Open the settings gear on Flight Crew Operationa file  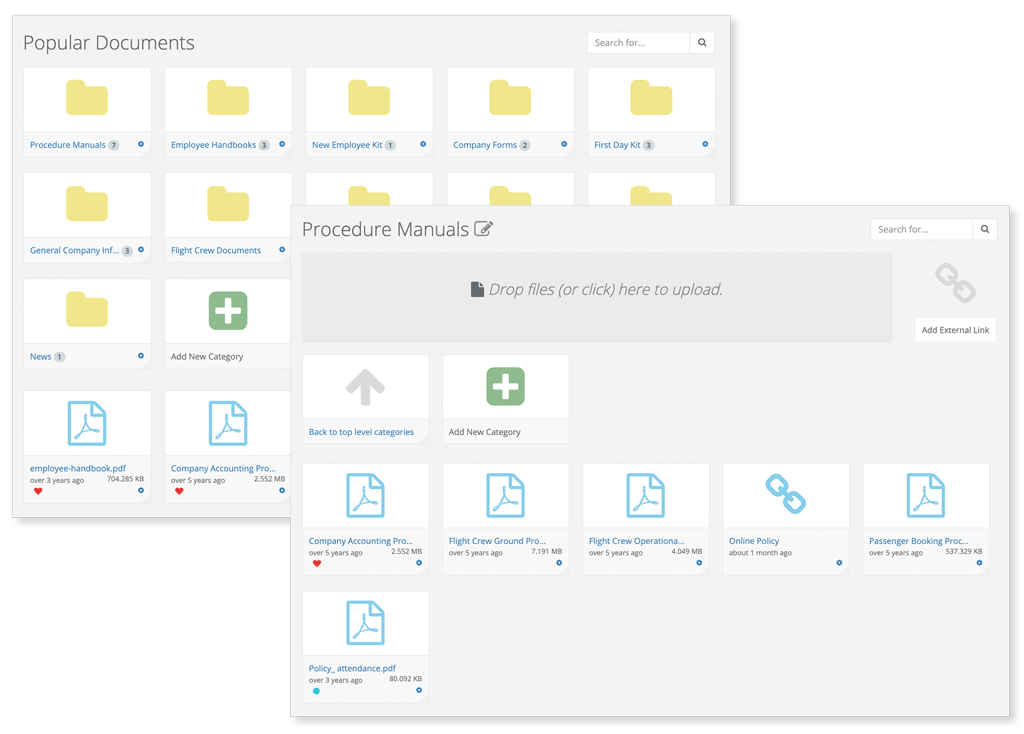(x=699, y=565)
